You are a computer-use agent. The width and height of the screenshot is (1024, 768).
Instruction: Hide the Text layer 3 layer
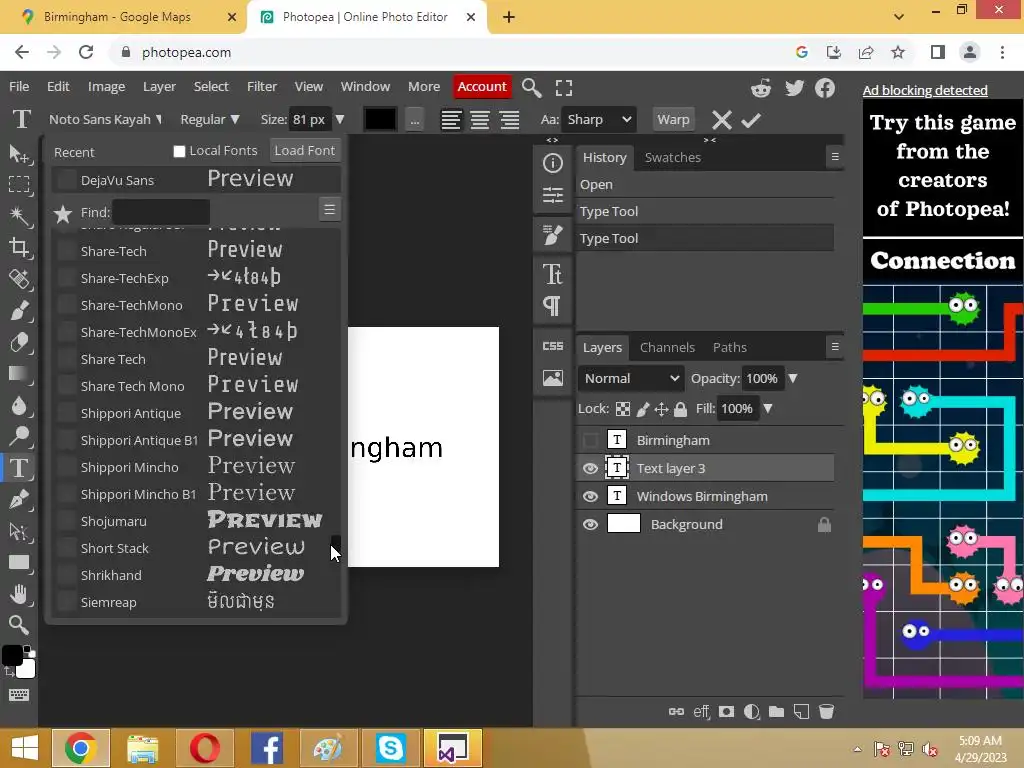[x=590, y=468]
